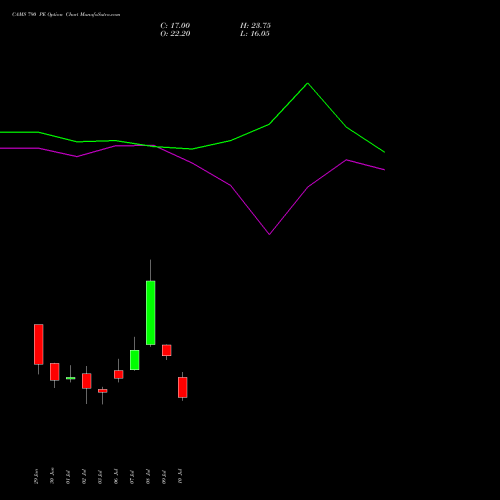This screenshot has width=500, height=500.
Task: Select the 02 Jul date label
Action: click(84, 477)
